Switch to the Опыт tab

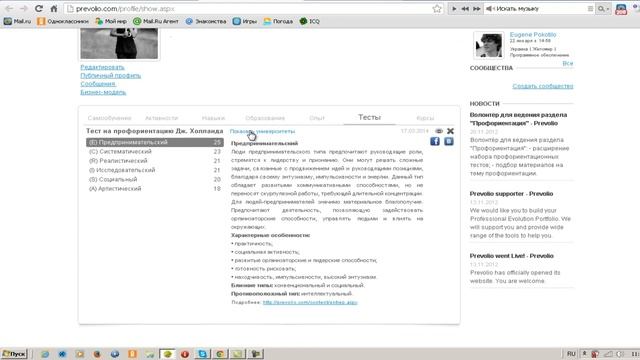point(317,118)
